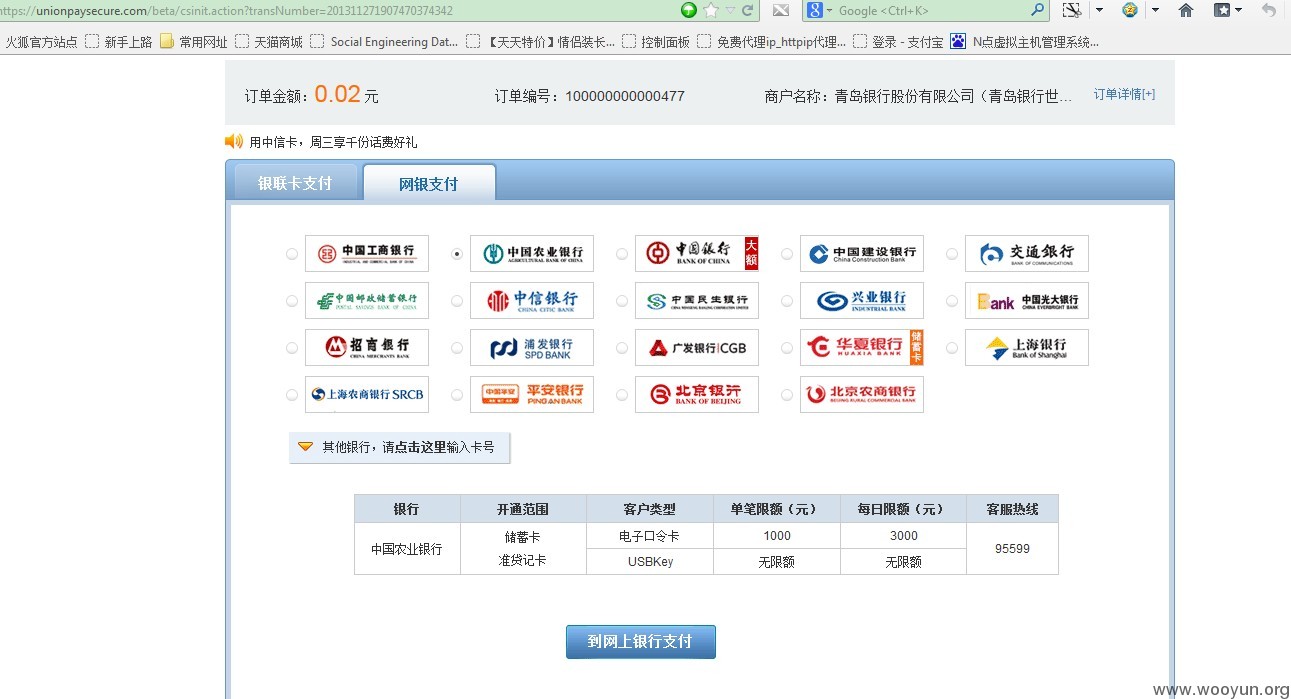Select the 中国邮政储蓄银行 radio button
The height and width of the screenshot is (699, 1291).
(292, 301)
